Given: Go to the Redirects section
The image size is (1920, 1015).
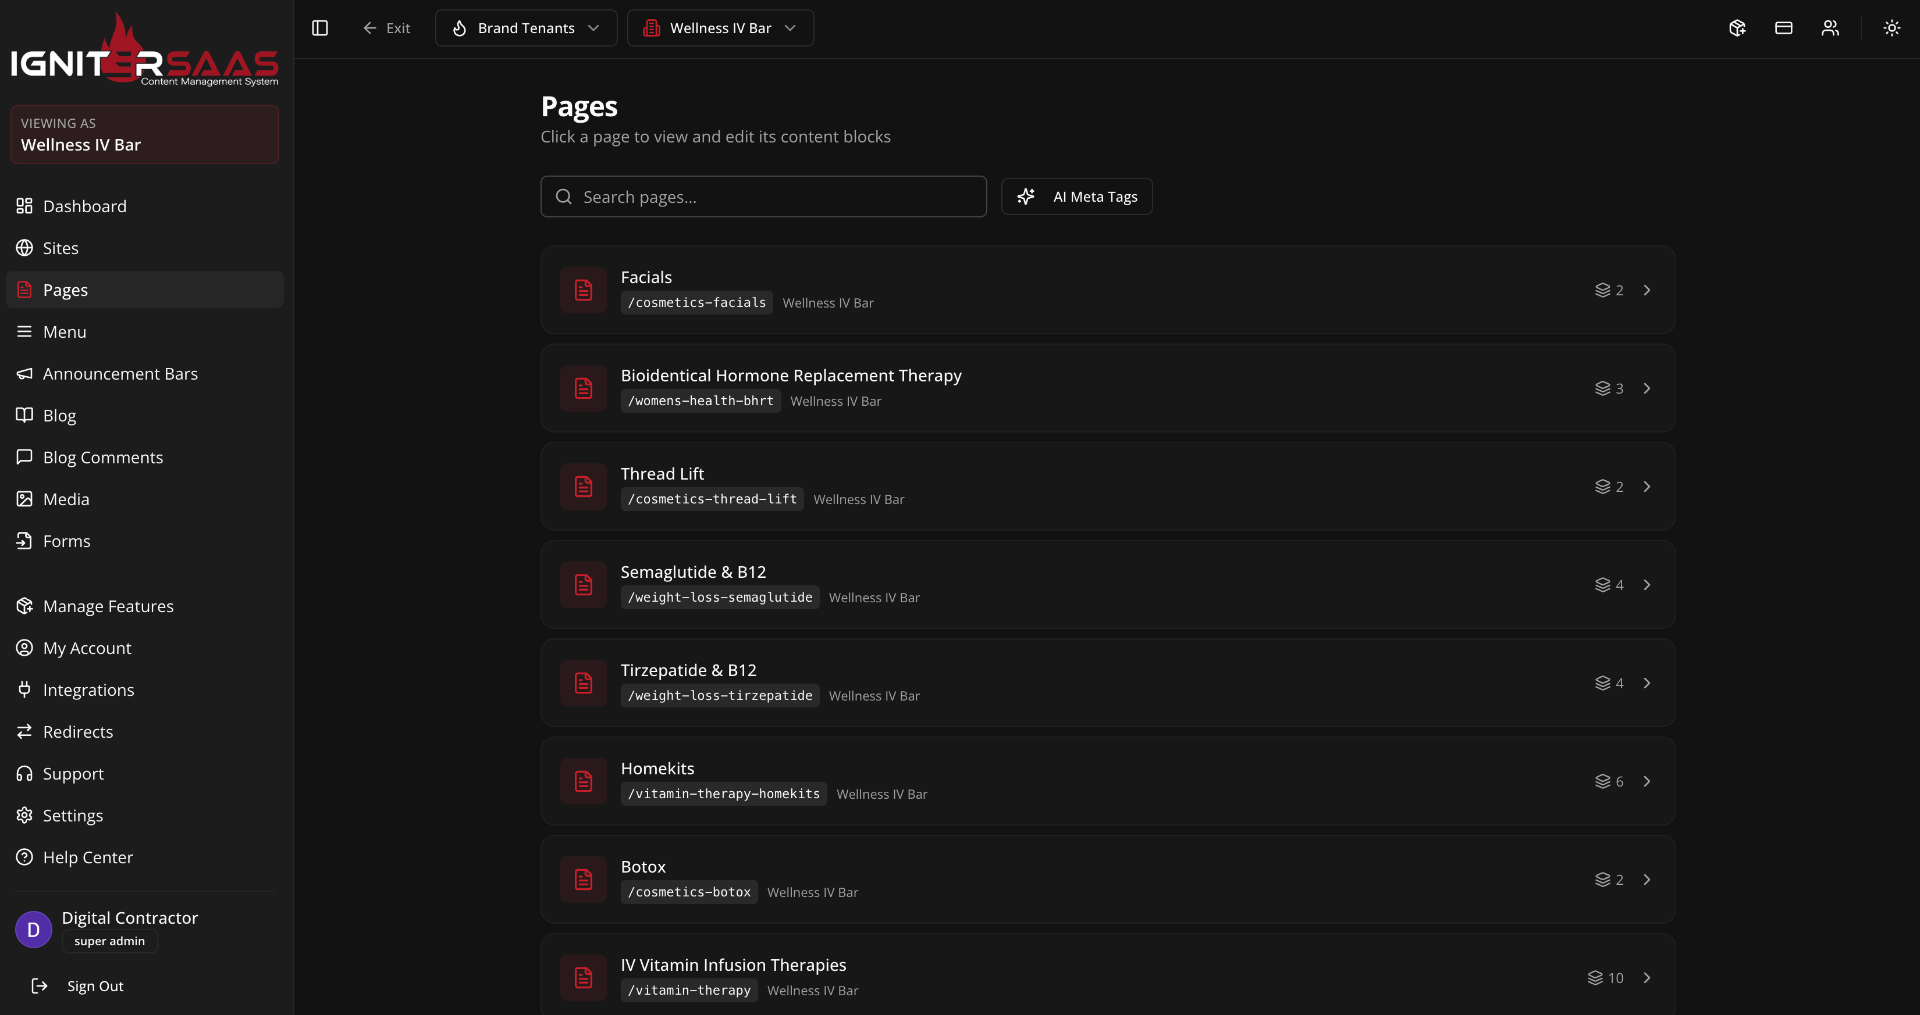Looking at the screenshot, I should (78, 731).
